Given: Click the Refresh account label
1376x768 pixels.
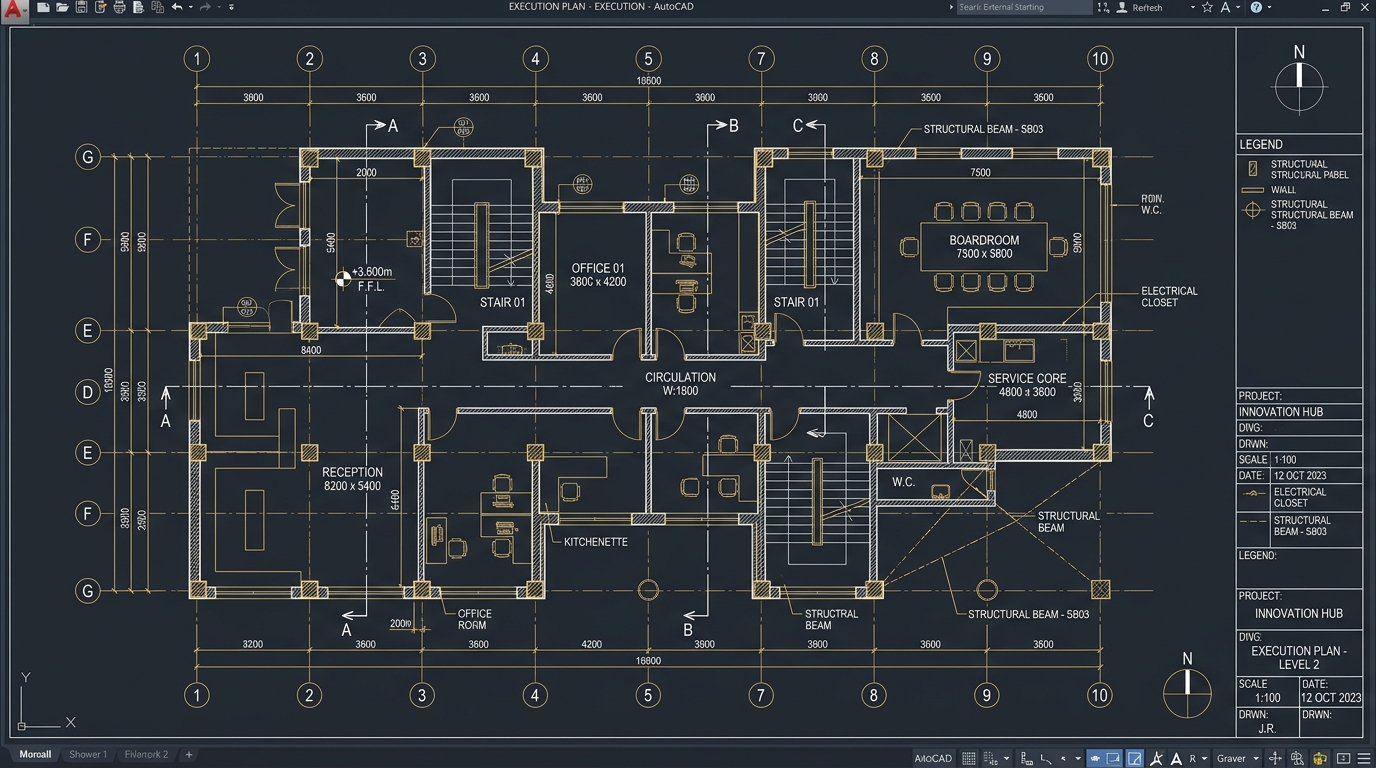Looking at the screenshot, I should coord(1147,7).
